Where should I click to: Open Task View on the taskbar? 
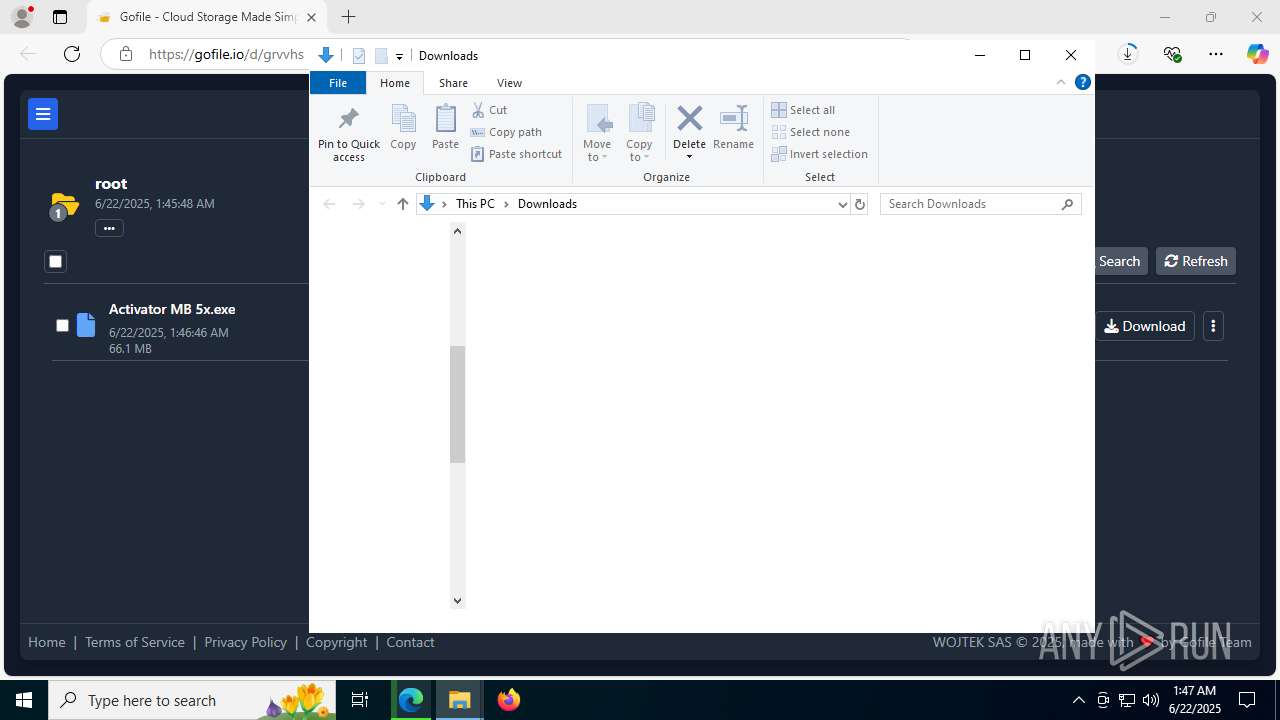pyautogui.click(x=360, y=700)
